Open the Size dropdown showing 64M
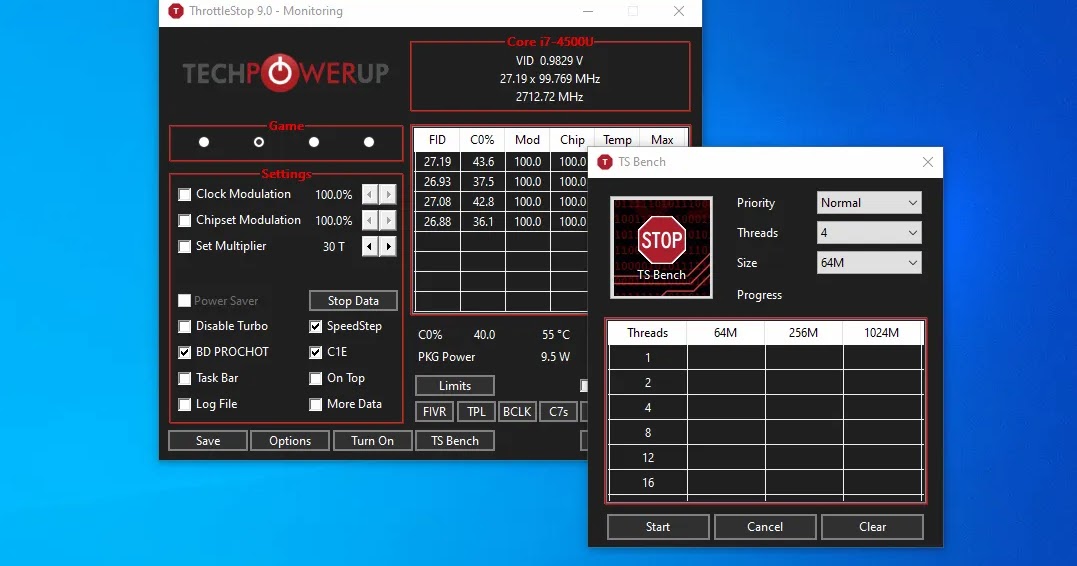Viewport: 1077px width, 566px height. coord(869,262)
